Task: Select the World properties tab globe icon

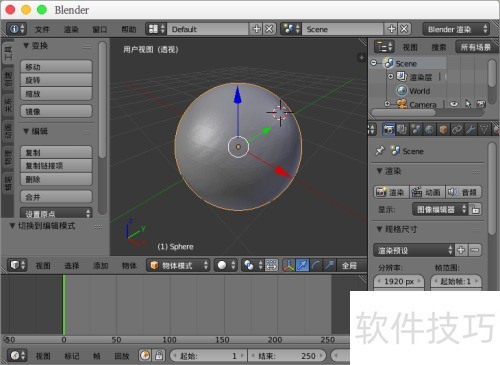Action: 429,129
